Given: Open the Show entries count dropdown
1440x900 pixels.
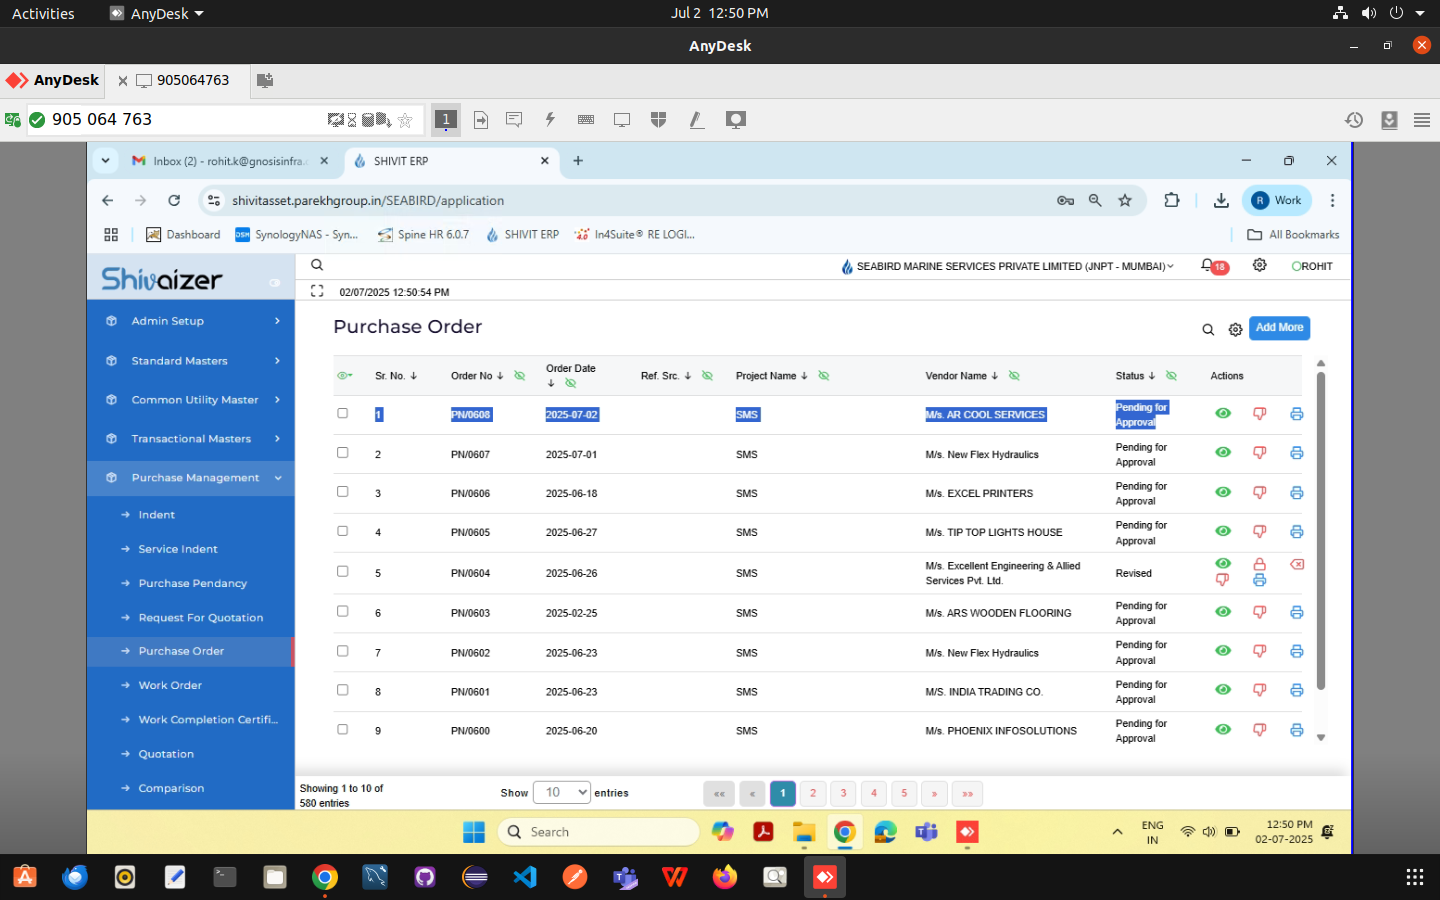Looking at the screenshot, I should pyautogui.click(x=561, y=792).
